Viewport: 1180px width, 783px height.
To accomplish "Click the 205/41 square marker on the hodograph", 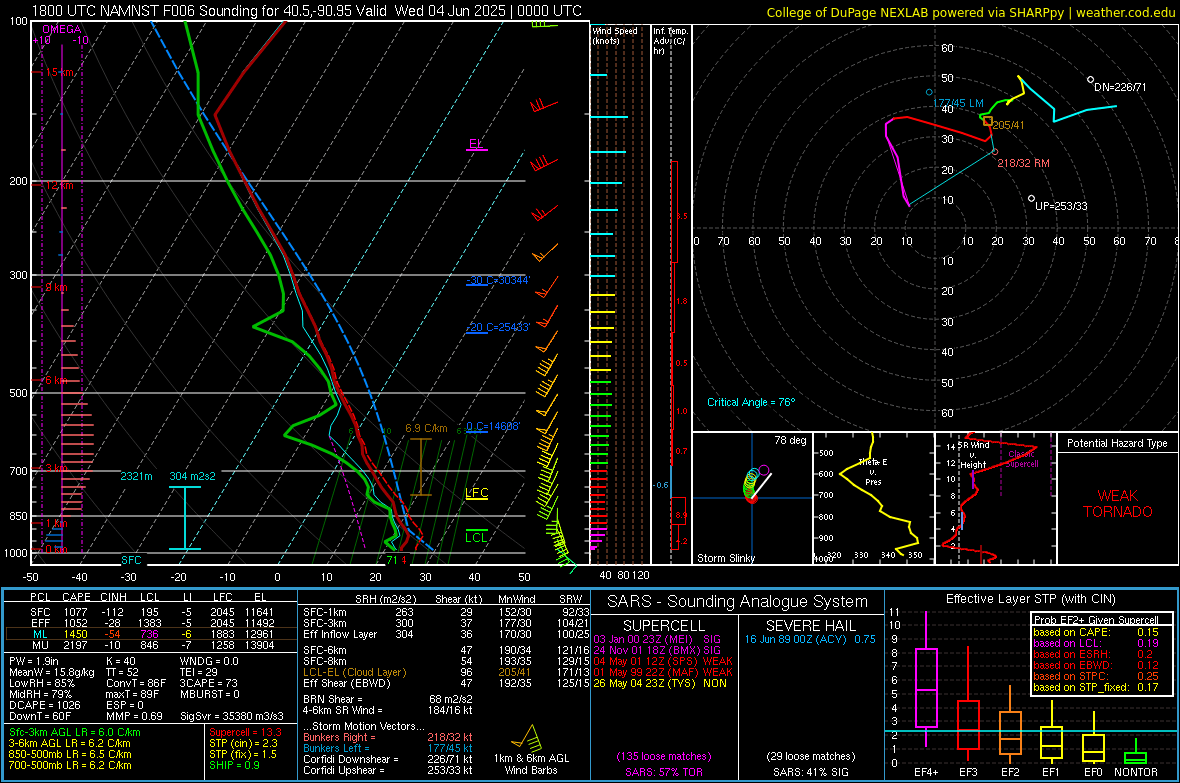I will [x=987, y=120].
